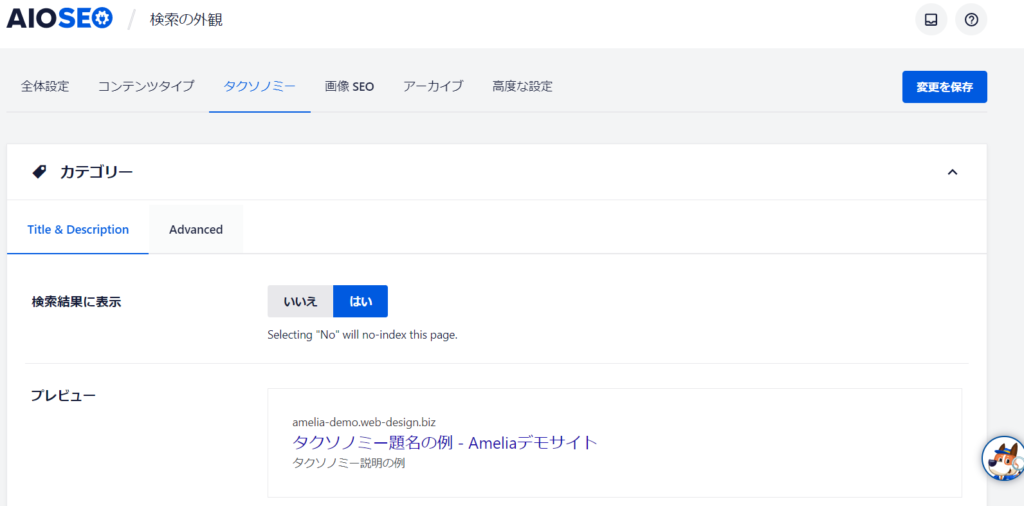This screenshot has height=506, width=1024.
Task: Select the タクソノミー tab
Action: 259,86
